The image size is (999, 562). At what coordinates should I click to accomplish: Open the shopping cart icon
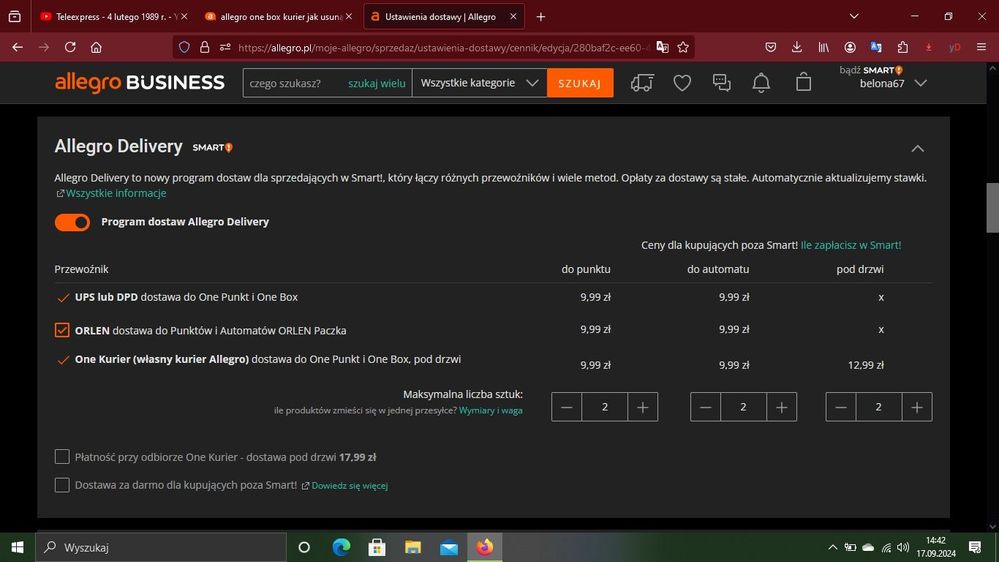pyautogui.click(x=803, y=83)
